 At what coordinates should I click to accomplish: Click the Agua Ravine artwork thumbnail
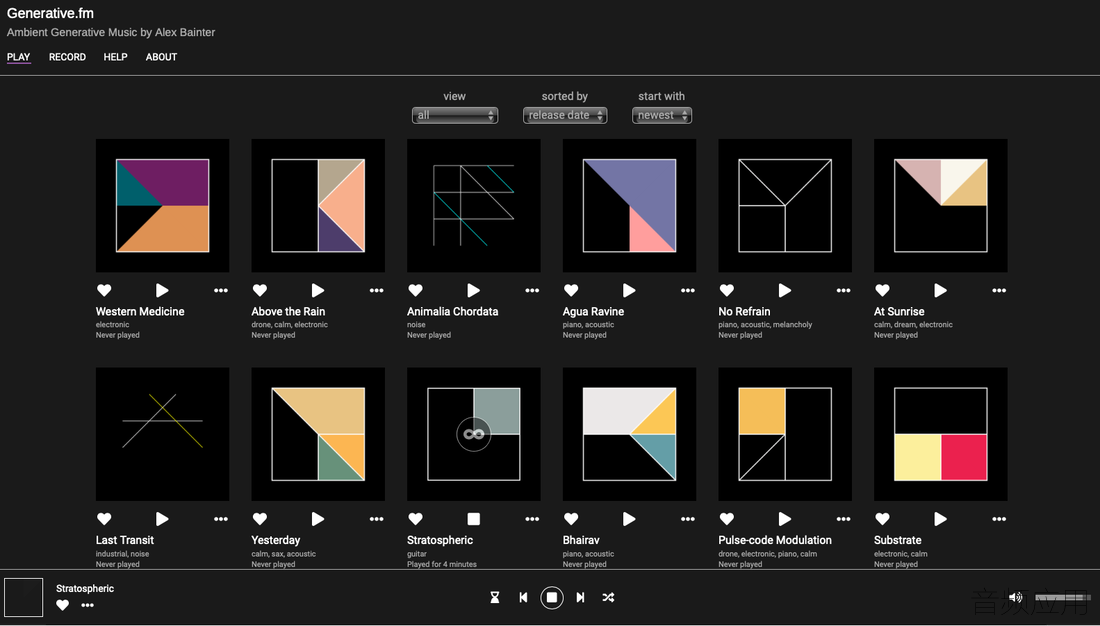629,206
